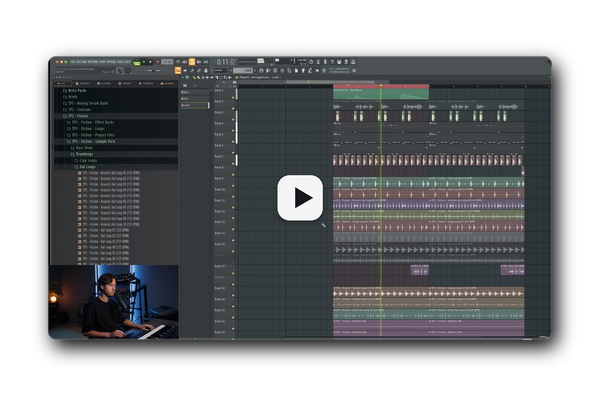The height and width of the screenshot is (396, 600).
Task: Switch browser to the PLUGINS tab
Action: [x=104, y=83]
